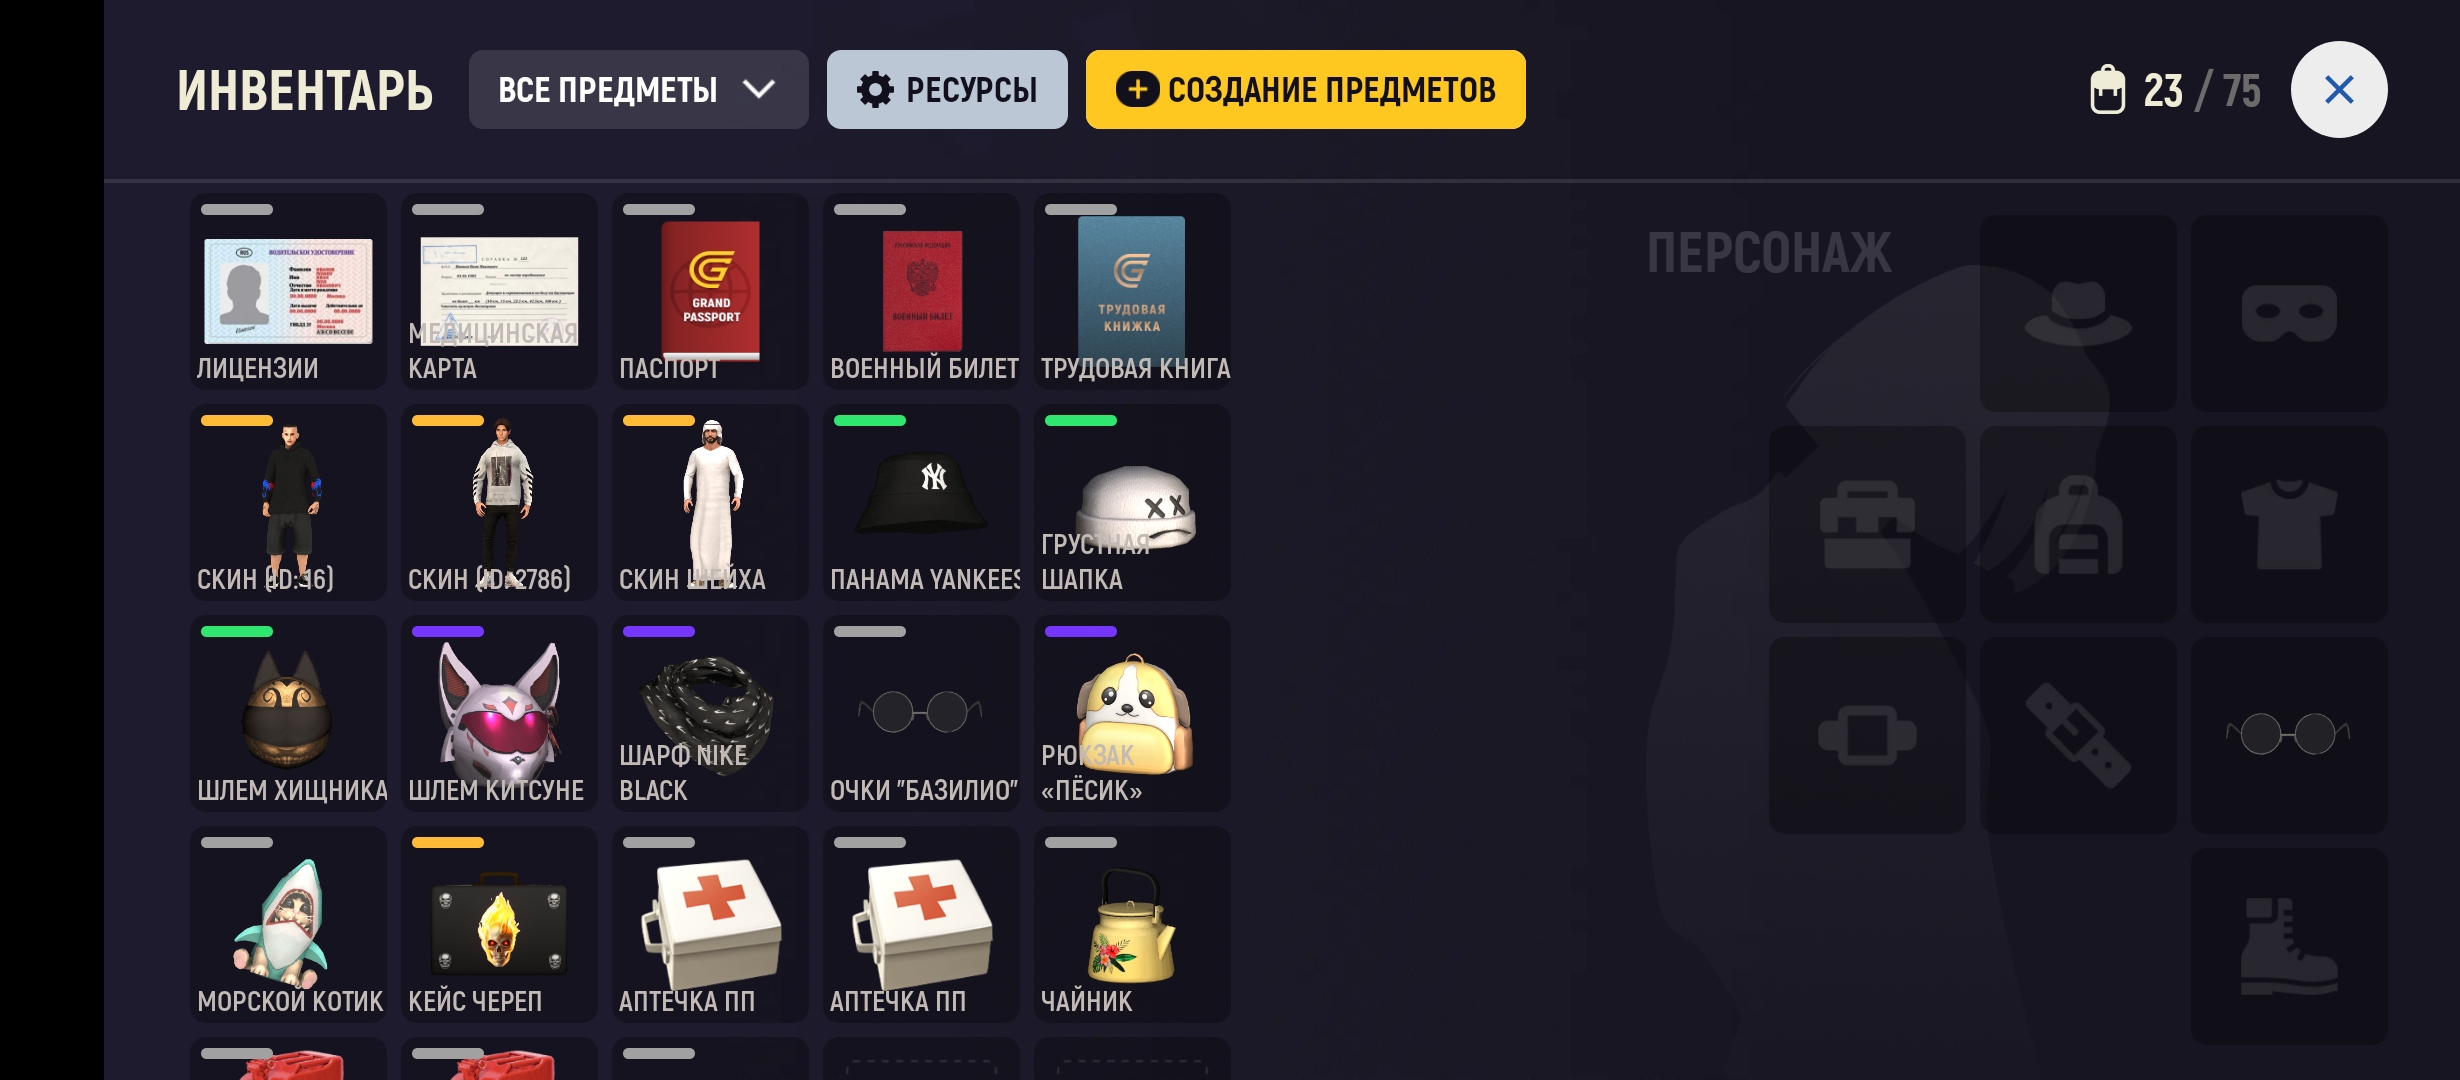Select the Паспорт item
Viewport: 2460px width, 1080px height.
pyautogui.click(x=710, y=292)
